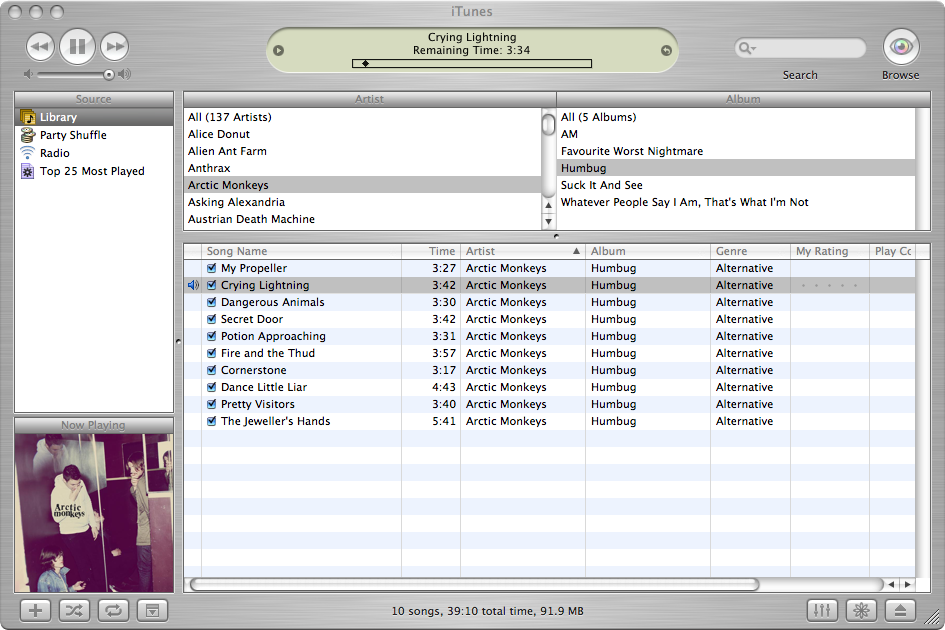Add playlist with the plus button

click(36, 611)
